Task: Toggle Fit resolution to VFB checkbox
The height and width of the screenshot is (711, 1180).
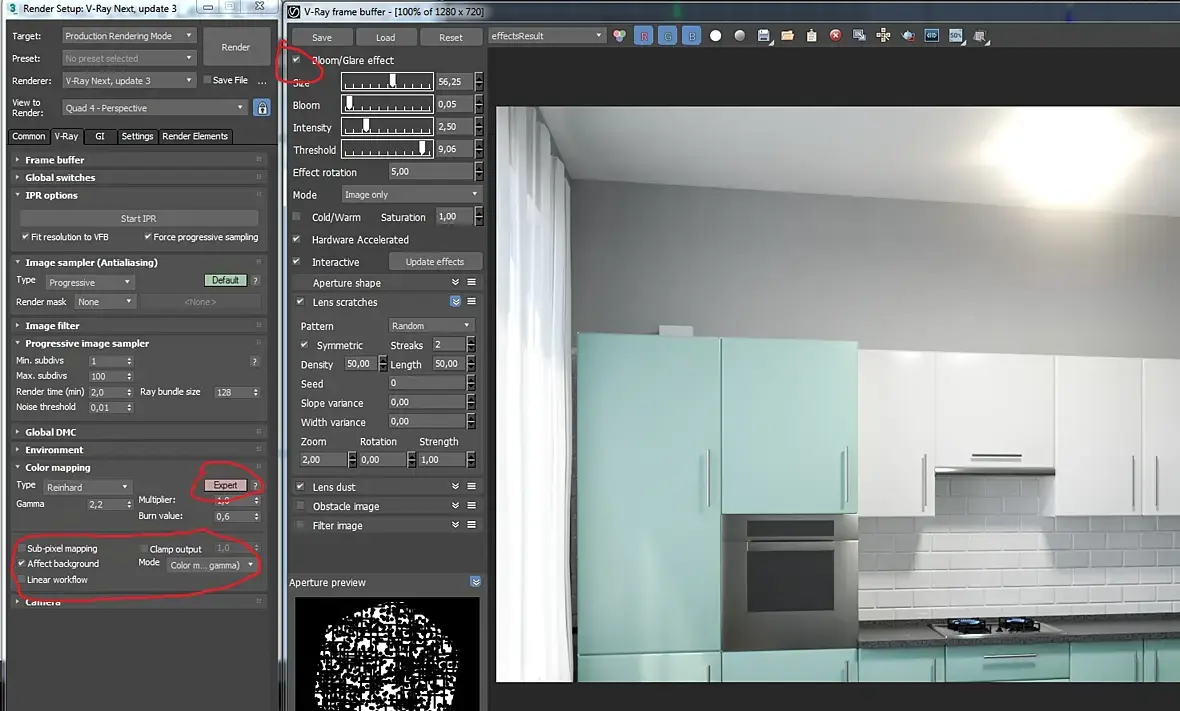Action: pos(26,237)
